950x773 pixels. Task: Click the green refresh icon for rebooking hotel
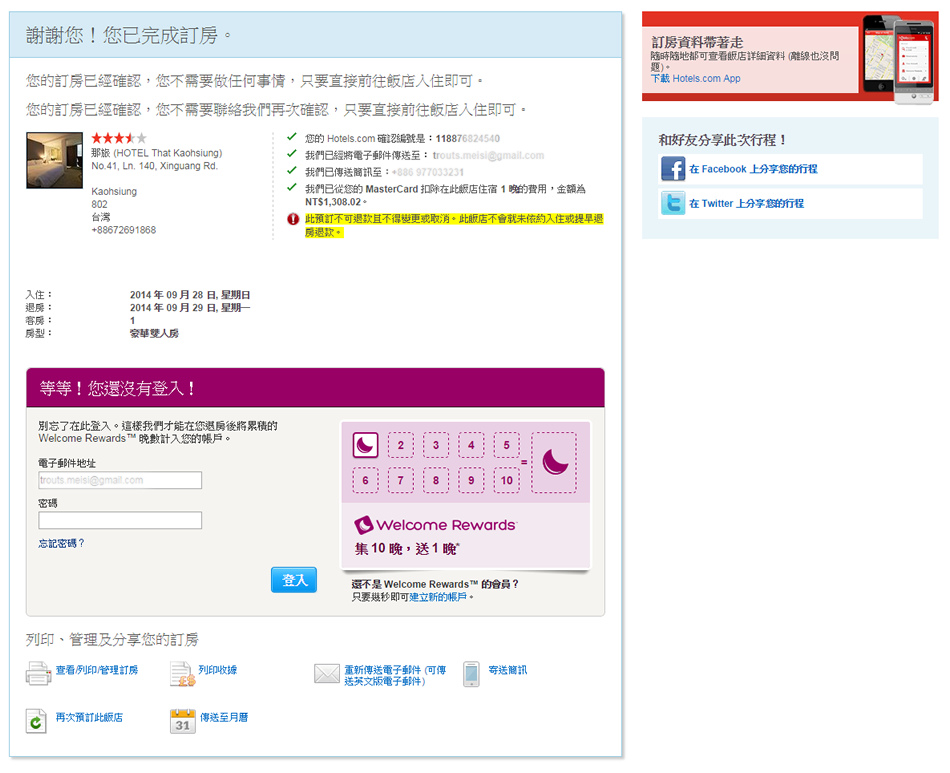pos(36,721)
